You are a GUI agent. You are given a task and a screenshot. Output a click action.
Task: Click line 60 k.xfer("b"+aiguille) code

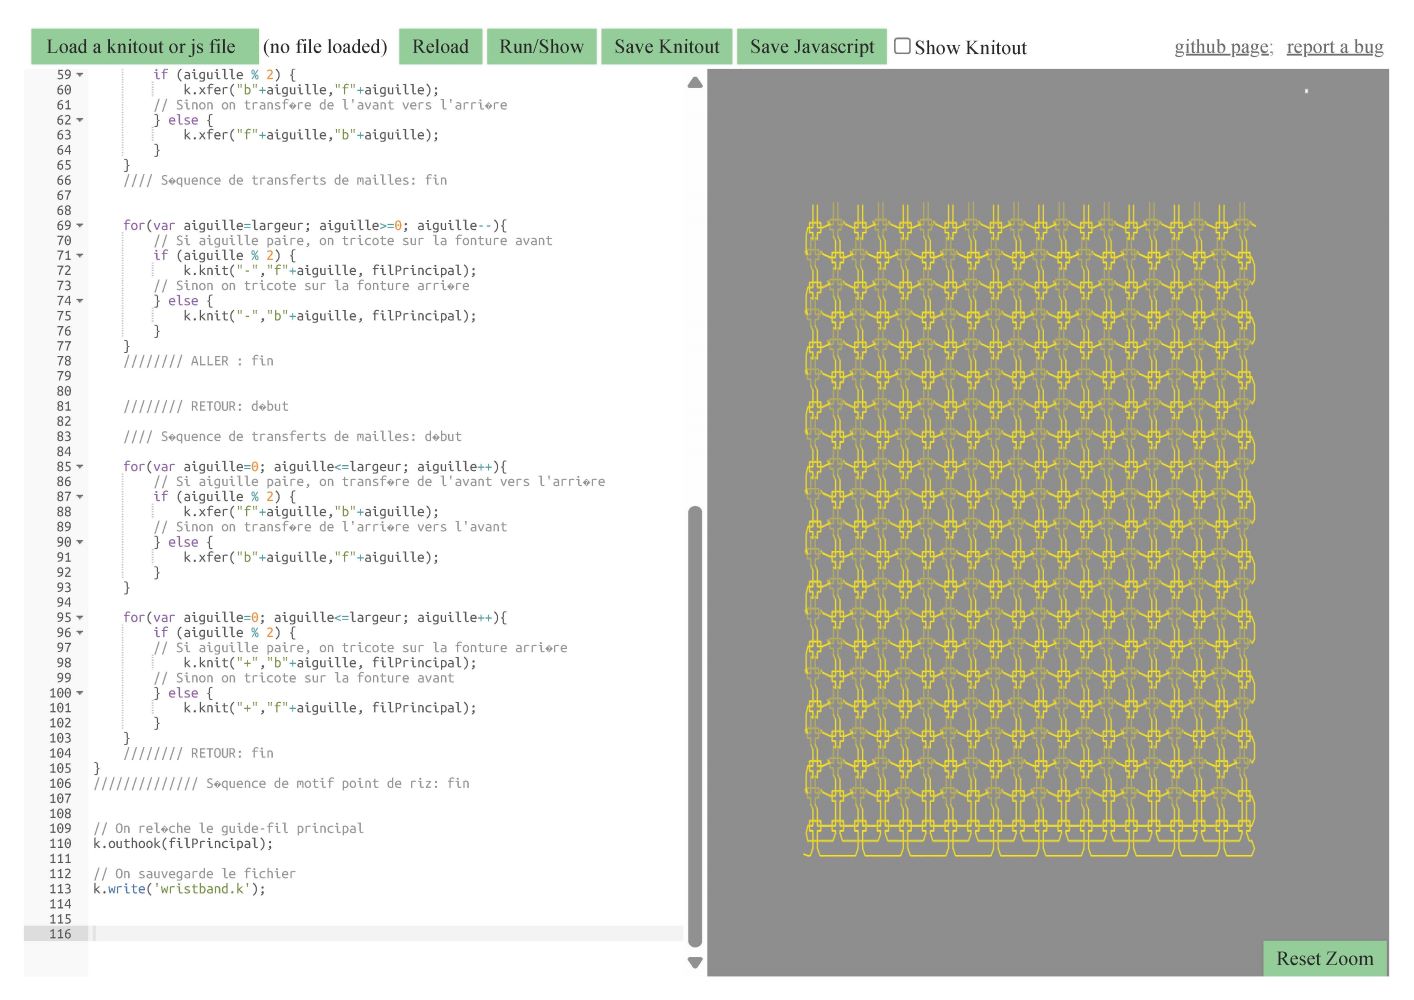point(311,90)
